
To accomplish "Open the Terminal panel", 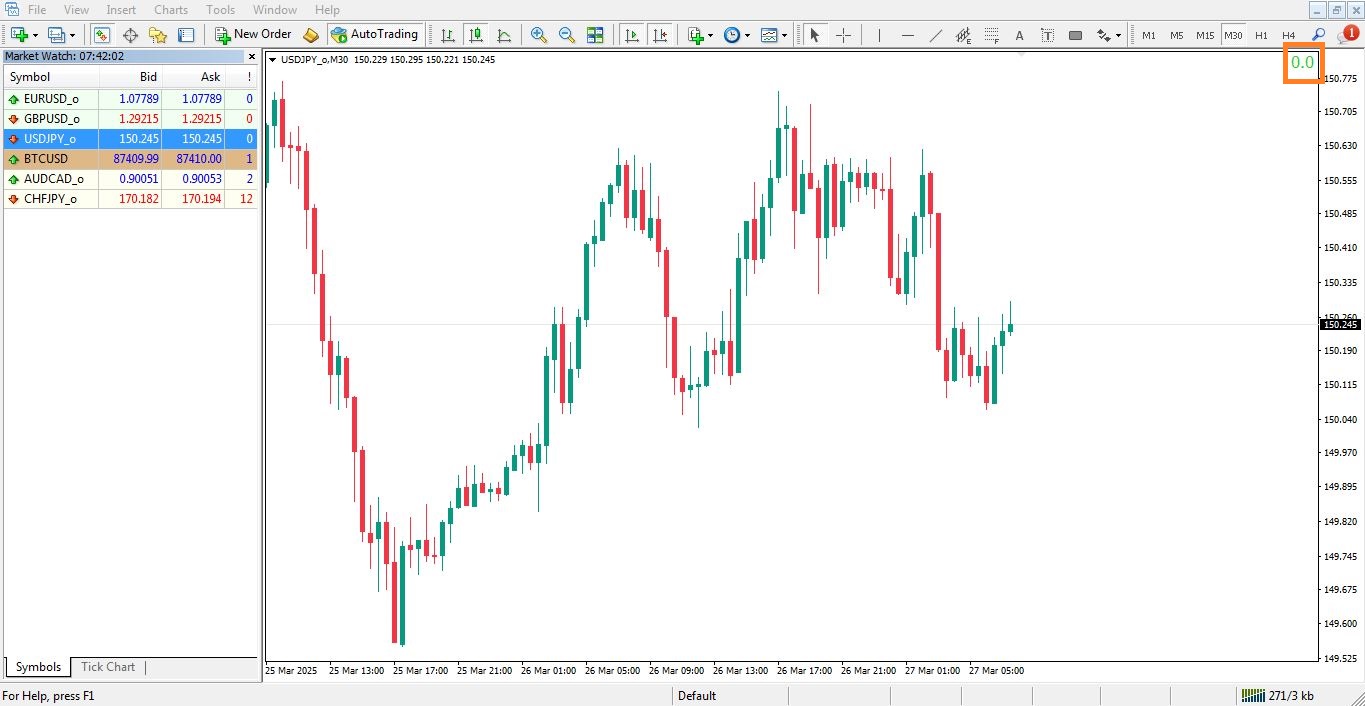I will (186, 35).
